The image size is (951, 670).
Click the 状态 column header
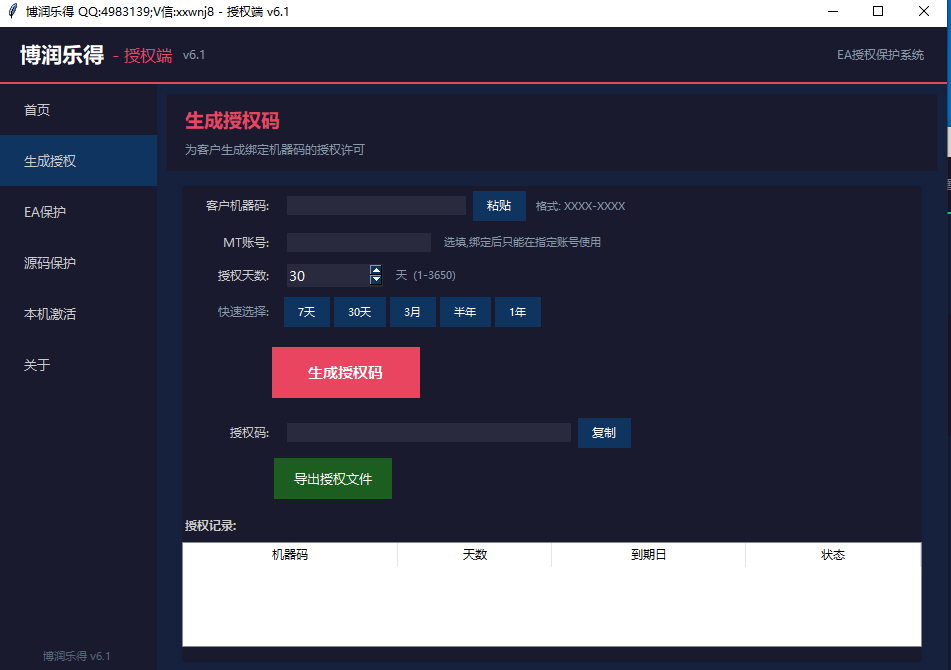[x=833, y=554]
